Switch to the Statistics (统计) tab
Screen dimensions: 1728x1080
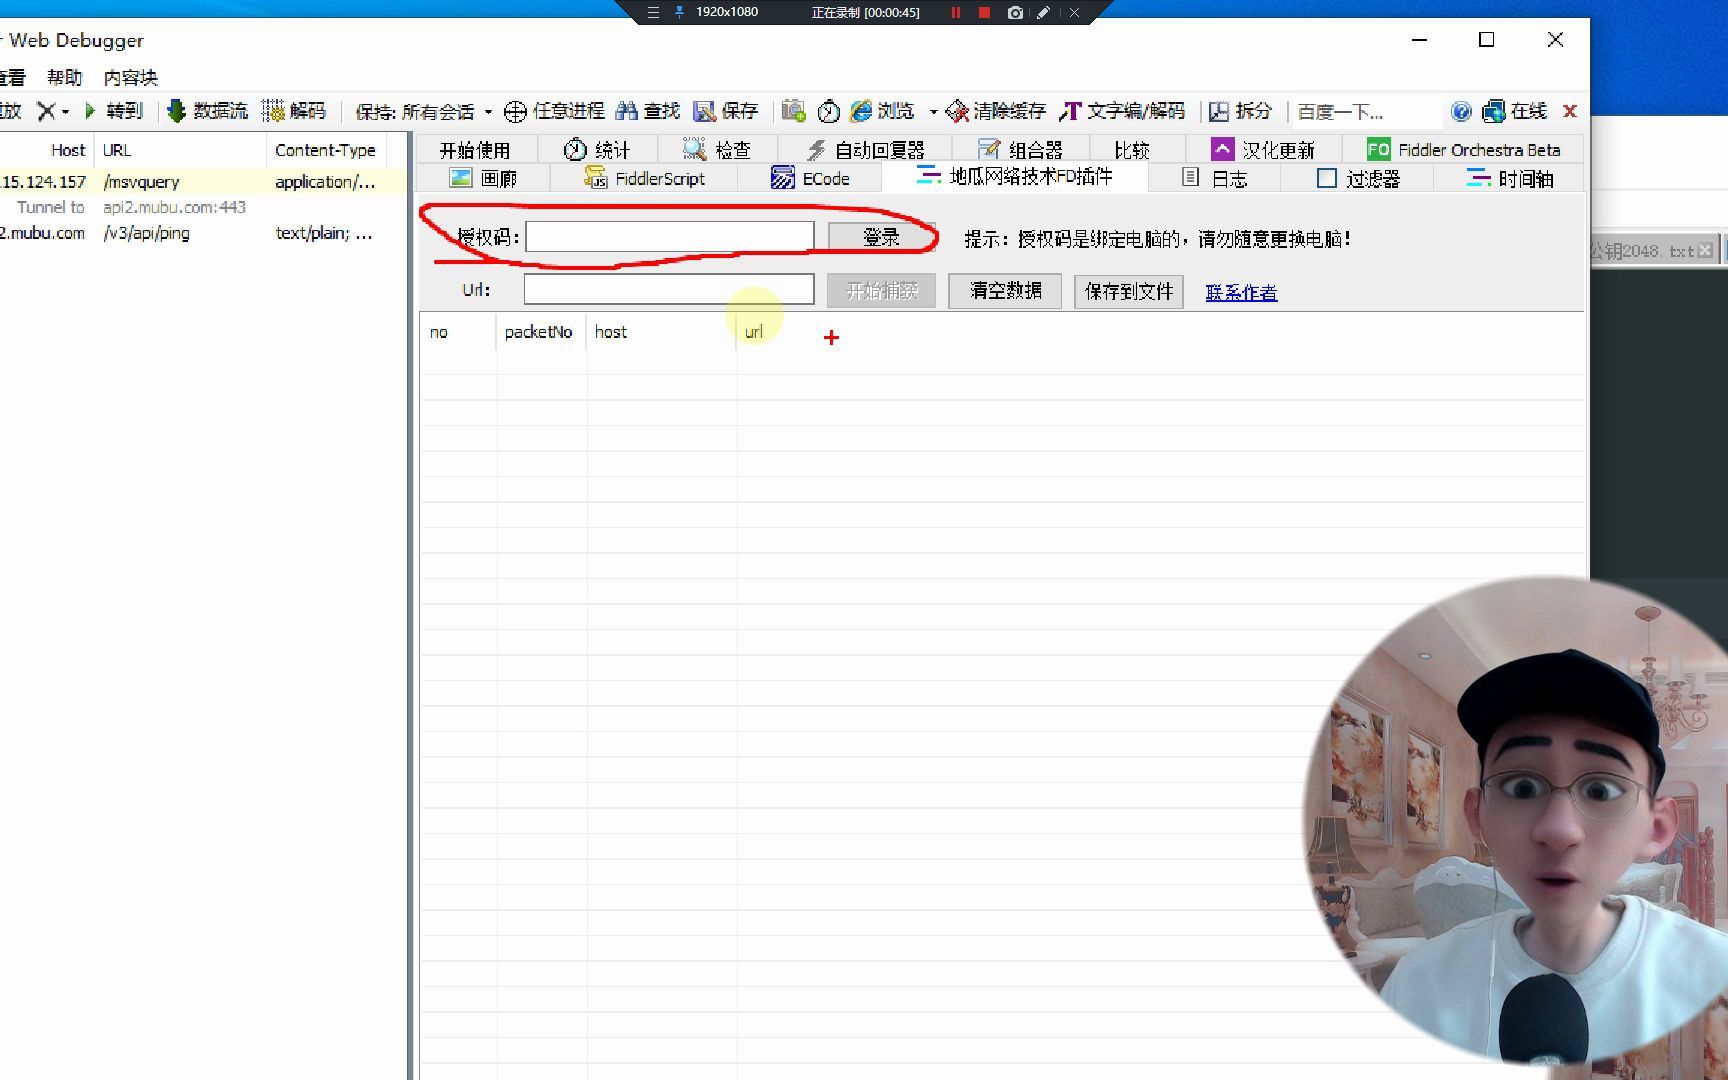tap(597, 150)
